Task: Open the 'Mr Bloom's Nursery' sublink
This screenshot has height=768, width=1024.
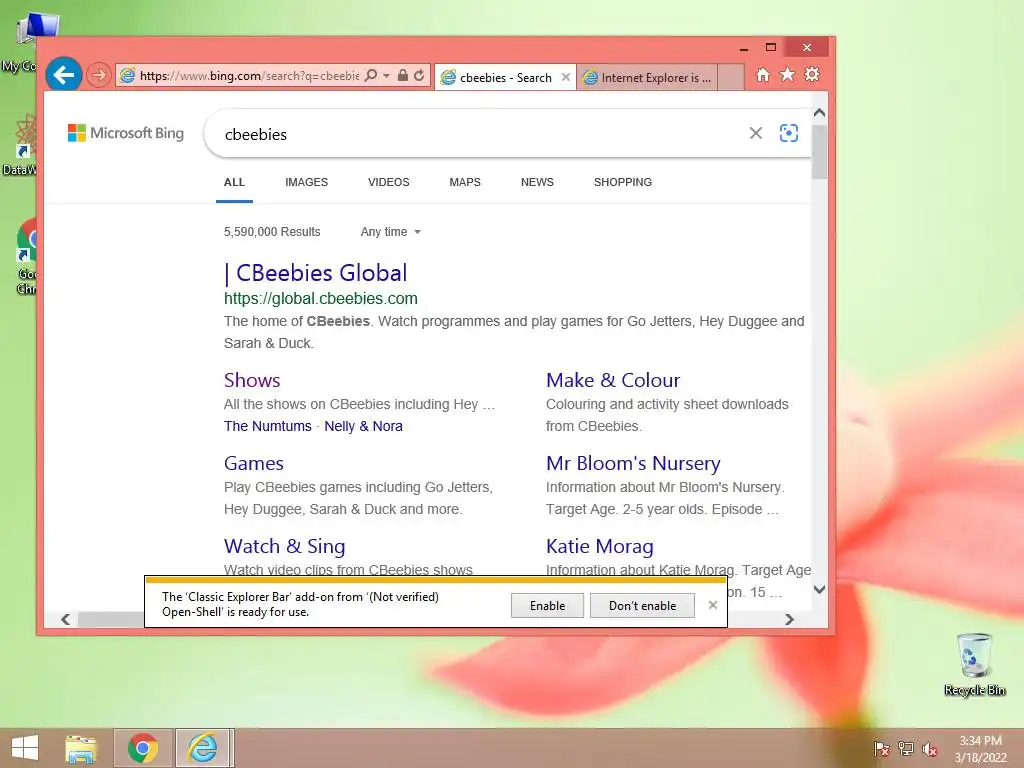Action: [x=633, y=463]
